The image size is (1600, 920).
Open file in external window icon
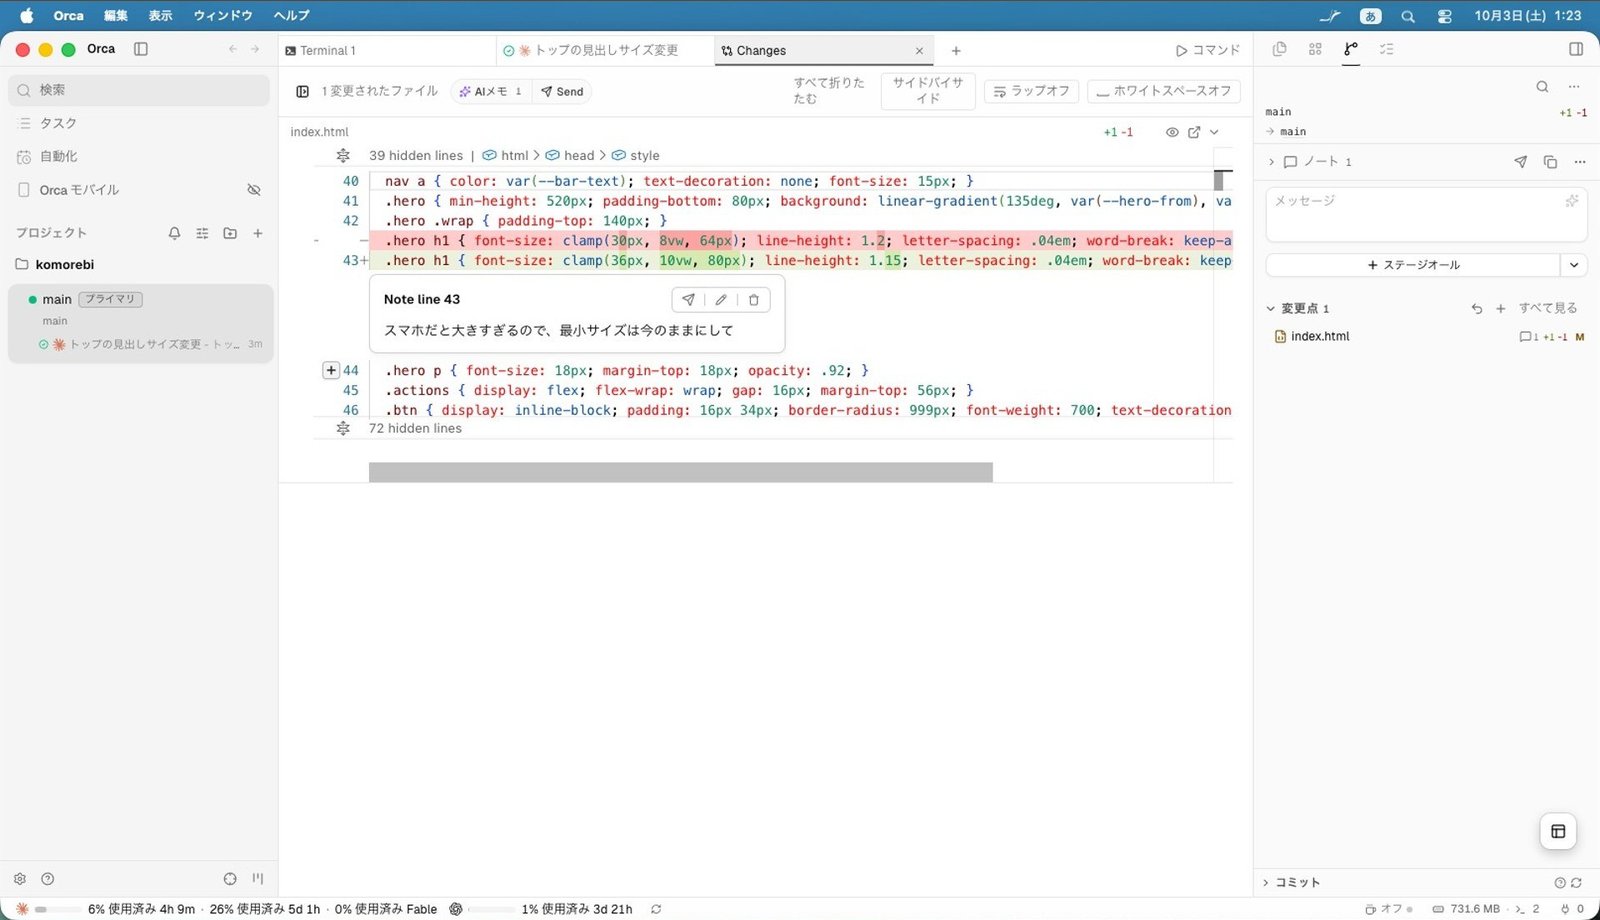tap(1194, 132)
